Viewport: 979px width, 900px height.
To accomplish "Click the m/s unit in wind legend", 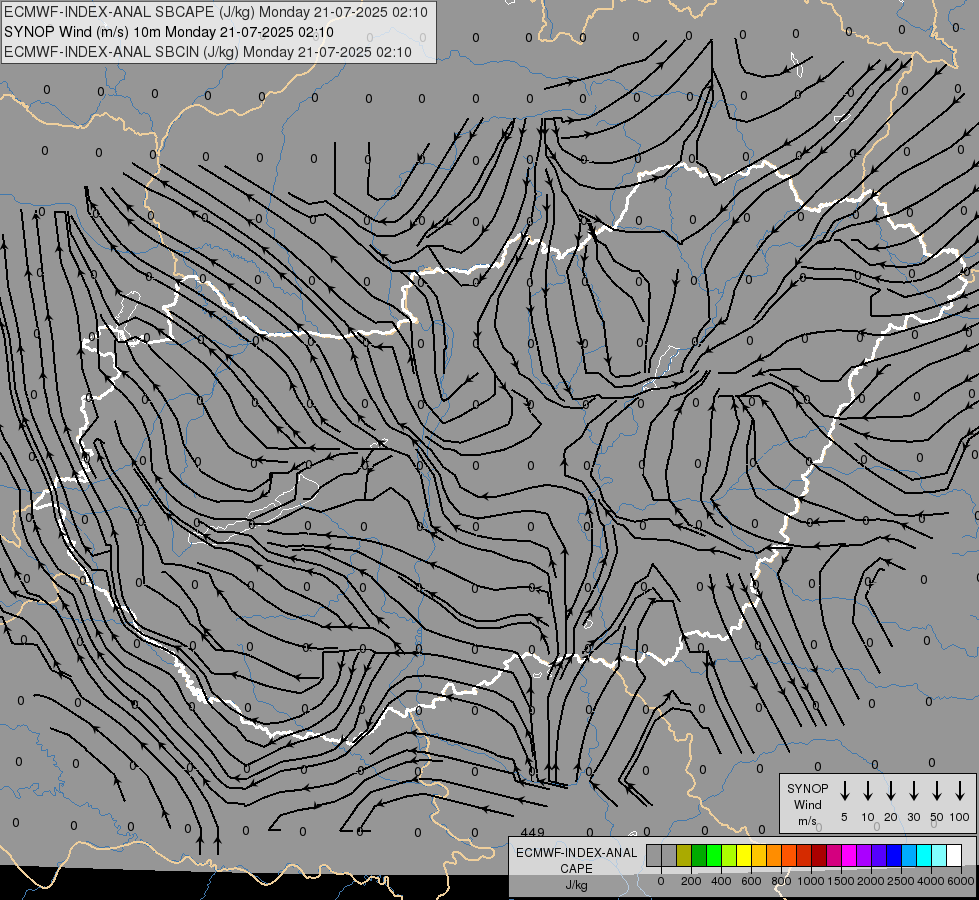I will click(x=807, y=821).
